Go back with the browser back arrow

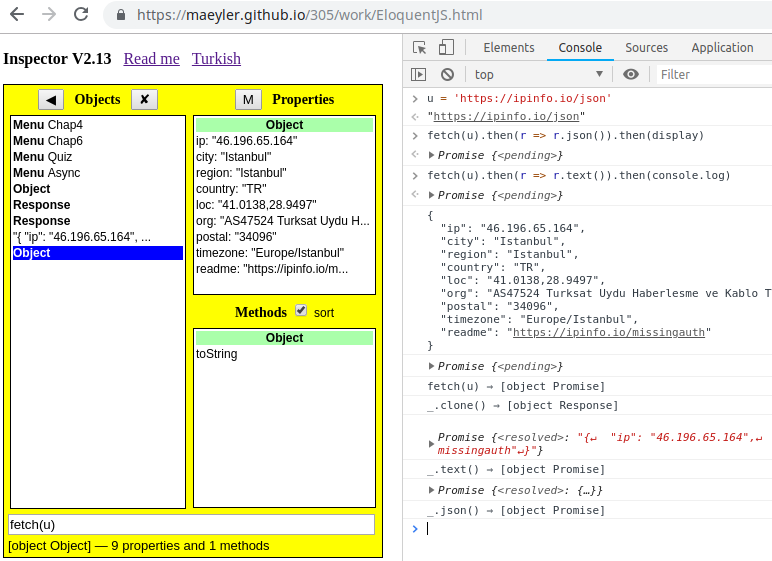click(17, 14)
